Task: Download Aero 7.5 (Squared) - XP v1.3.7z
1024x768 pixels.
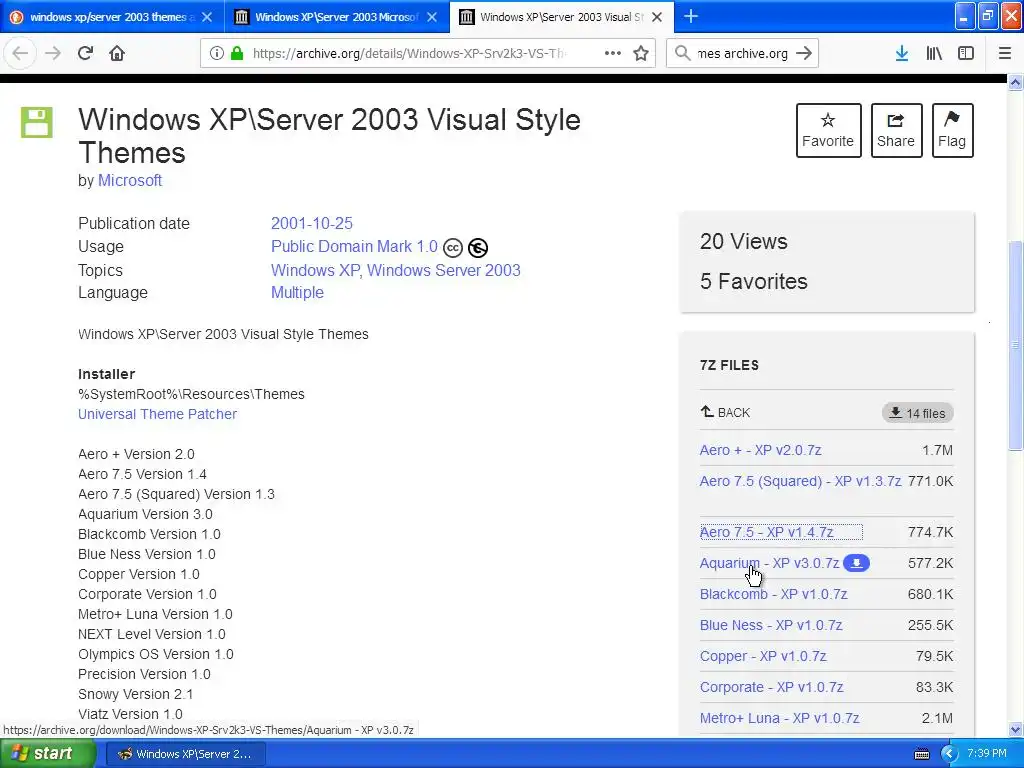Action: 800,481
